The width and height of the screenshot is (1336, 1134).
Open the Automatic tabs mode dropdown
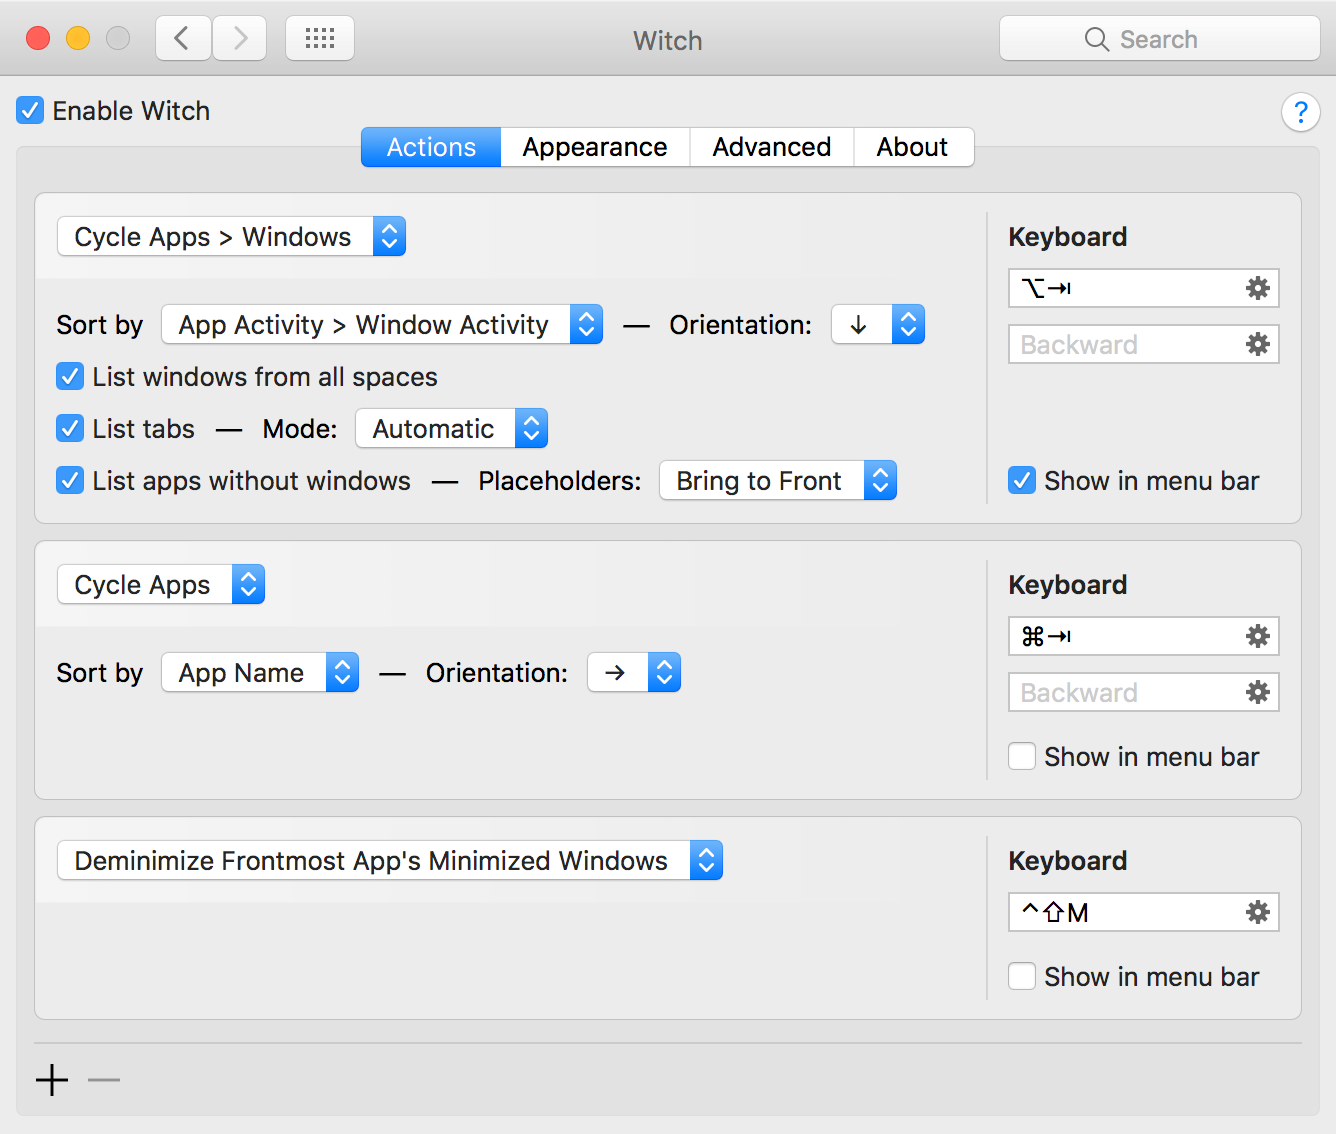(x=451, y=429)
